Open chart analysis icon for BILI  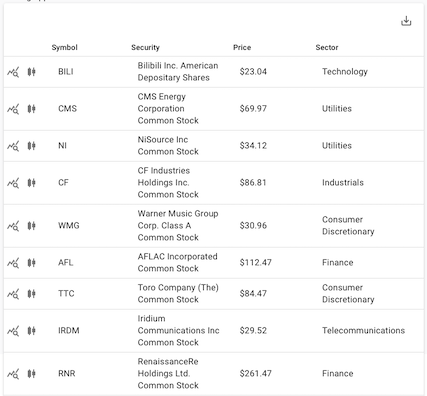pos(13,72)
